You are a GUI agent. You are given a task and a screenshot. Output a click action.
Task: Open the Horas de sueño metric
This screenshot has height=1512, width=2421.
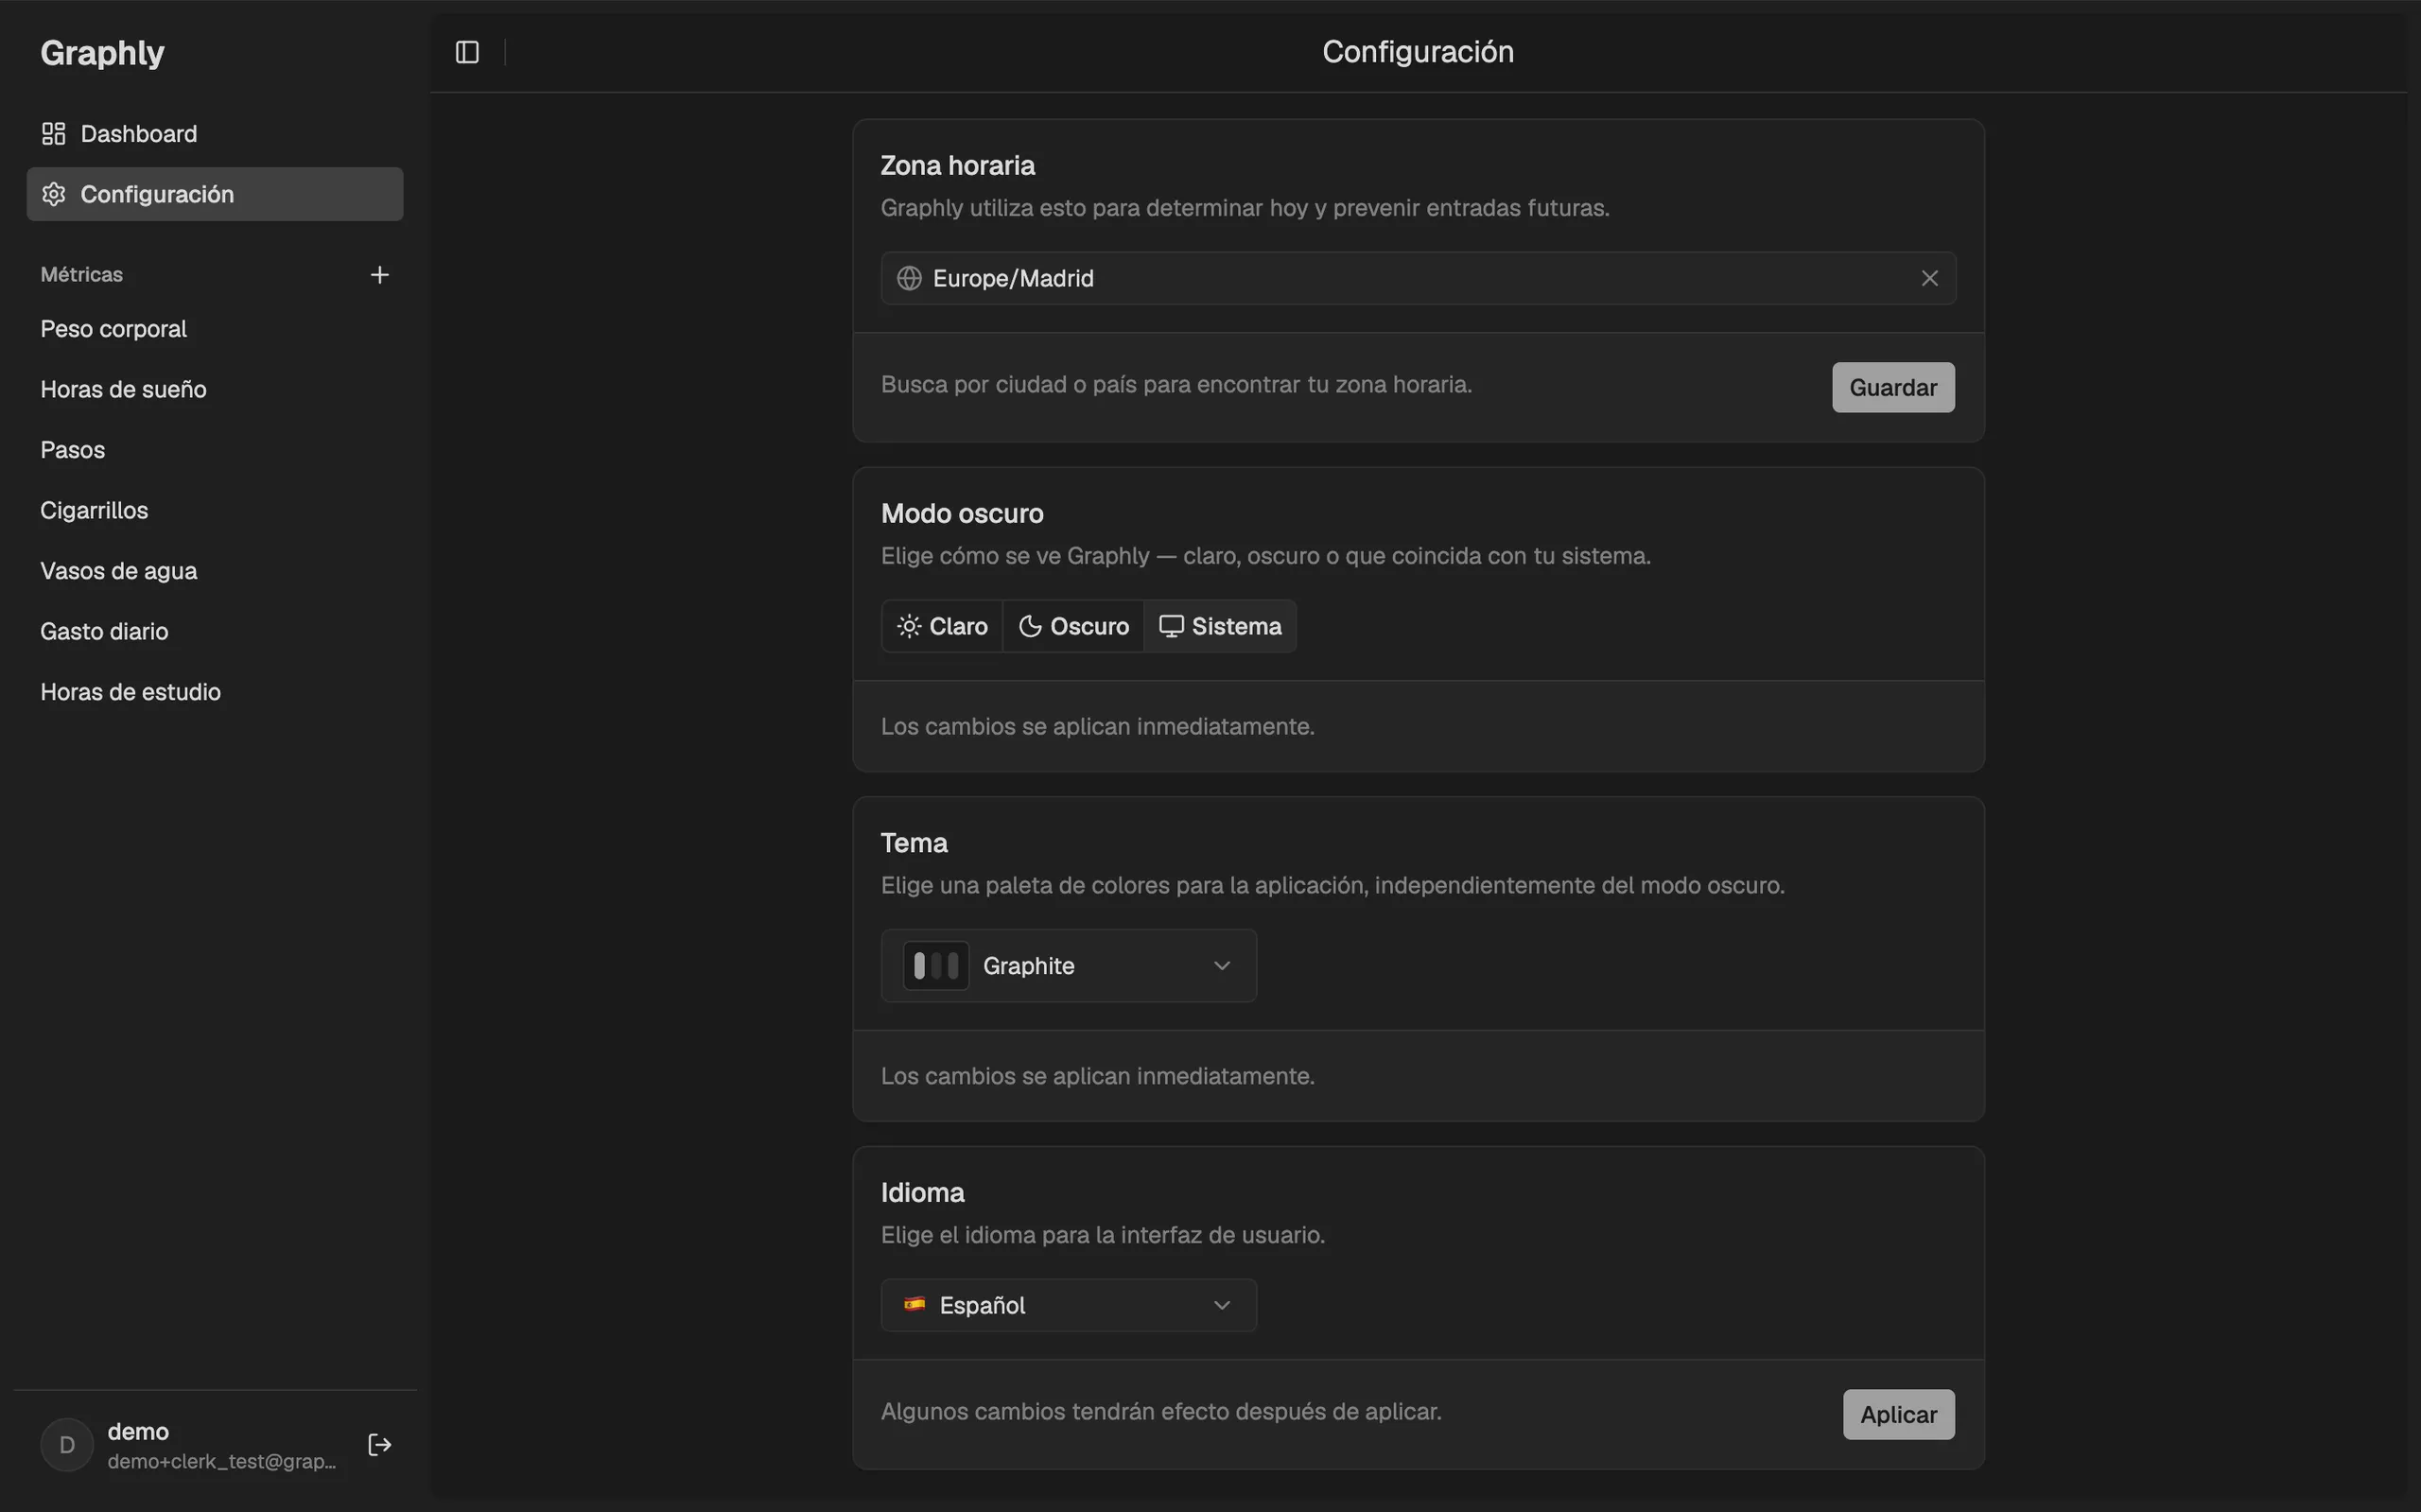215,389
